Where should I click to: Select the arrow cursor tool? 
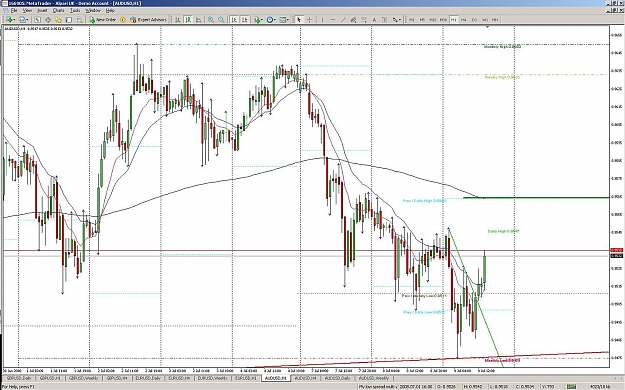[x=299, y=19]
